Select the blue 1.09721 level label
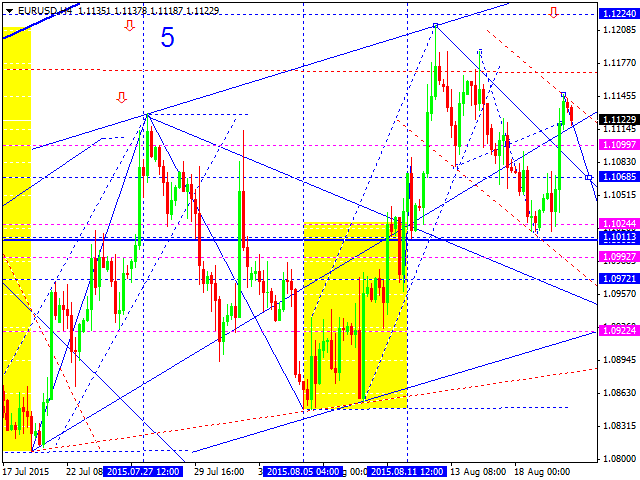The width and height of the screenshot is (640, 480). (x=619, y=279)
